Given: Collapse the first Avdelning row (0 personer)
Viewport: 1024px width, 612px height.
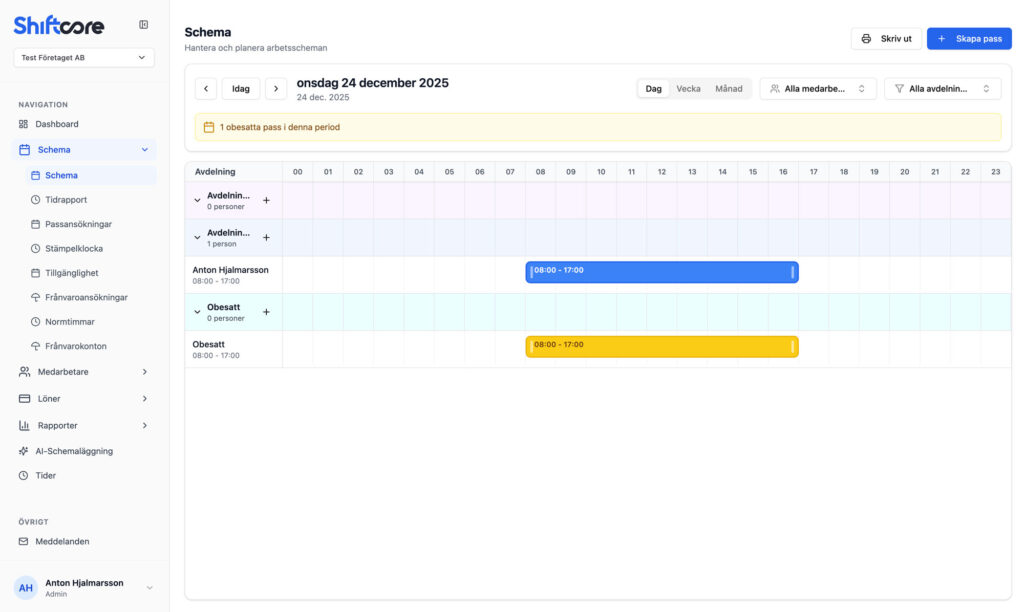Looking at the screenshot, I should click(x=197, y=201).
